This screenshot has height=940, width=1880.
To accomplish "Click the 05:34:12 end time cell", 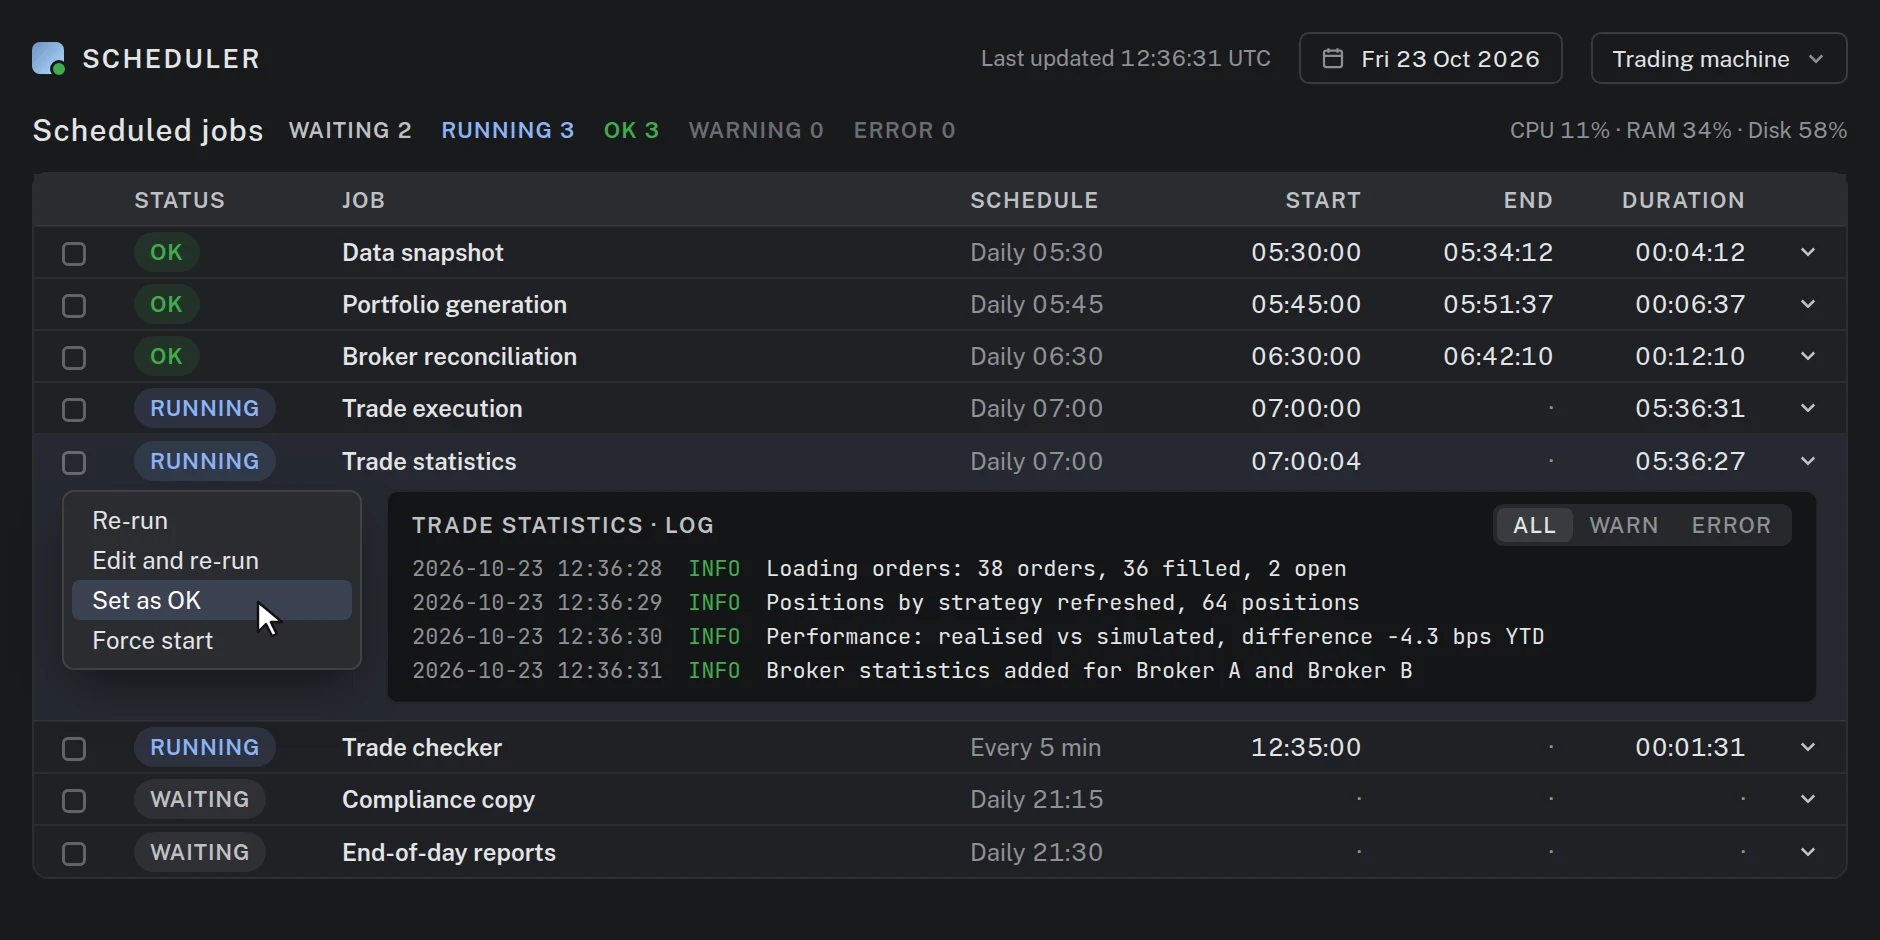I will pos(1498,252).
